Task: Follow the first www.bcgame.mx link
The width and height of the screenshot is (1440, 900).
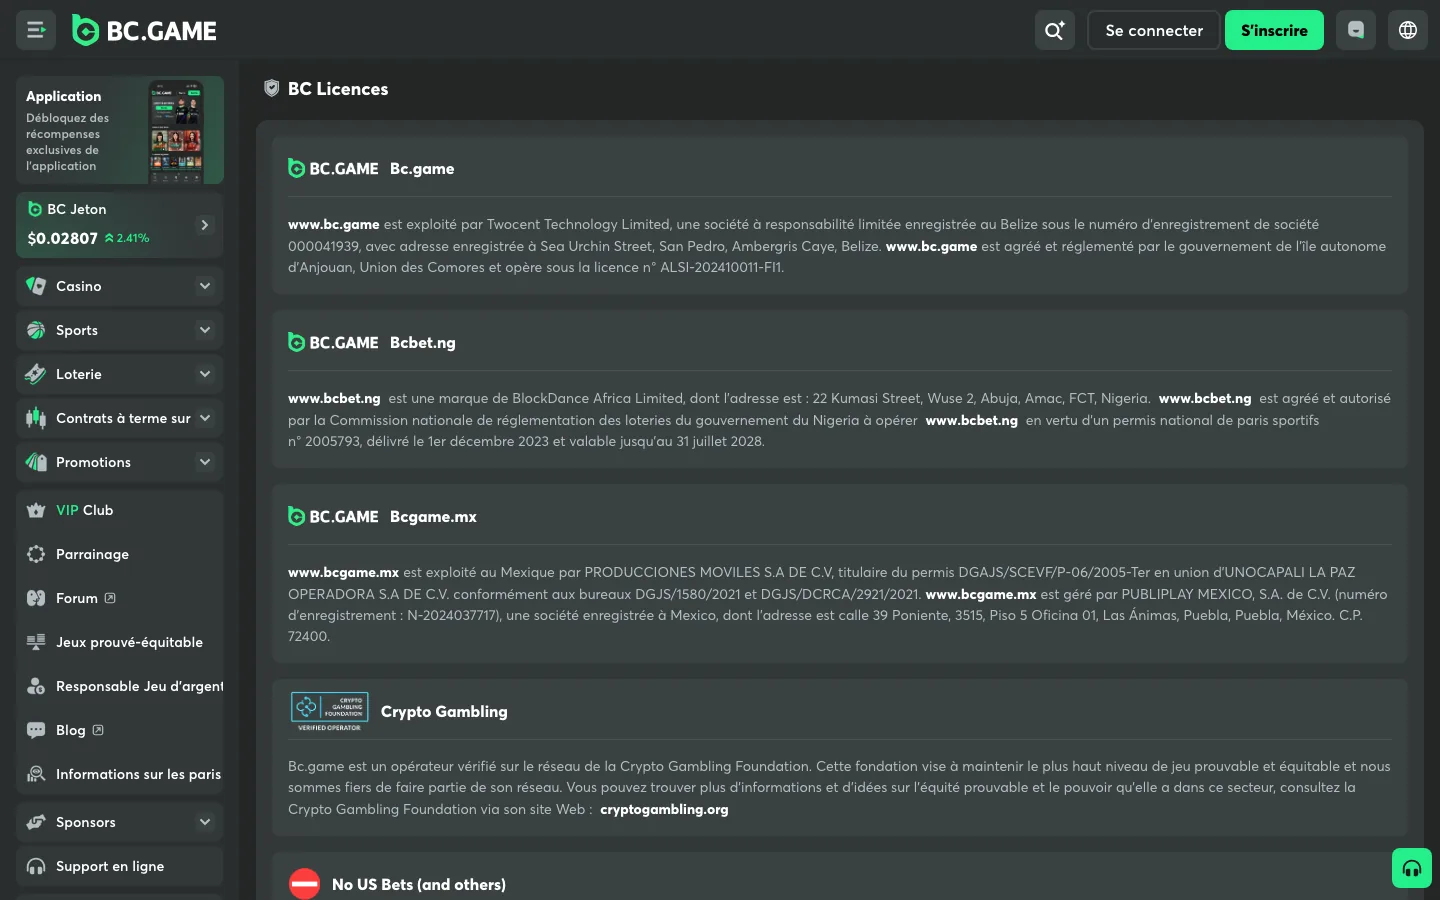Action: point(343,572)
